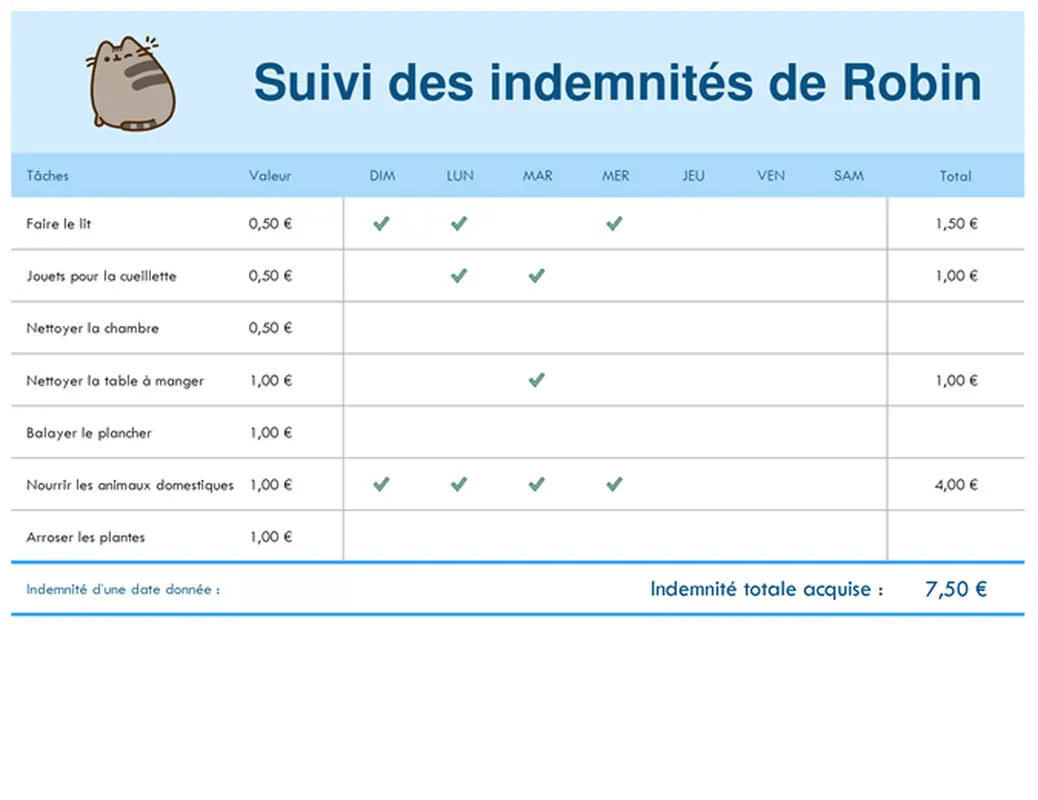Toggle the DIM checkmark for Faire le lit

tap(380, 223)
